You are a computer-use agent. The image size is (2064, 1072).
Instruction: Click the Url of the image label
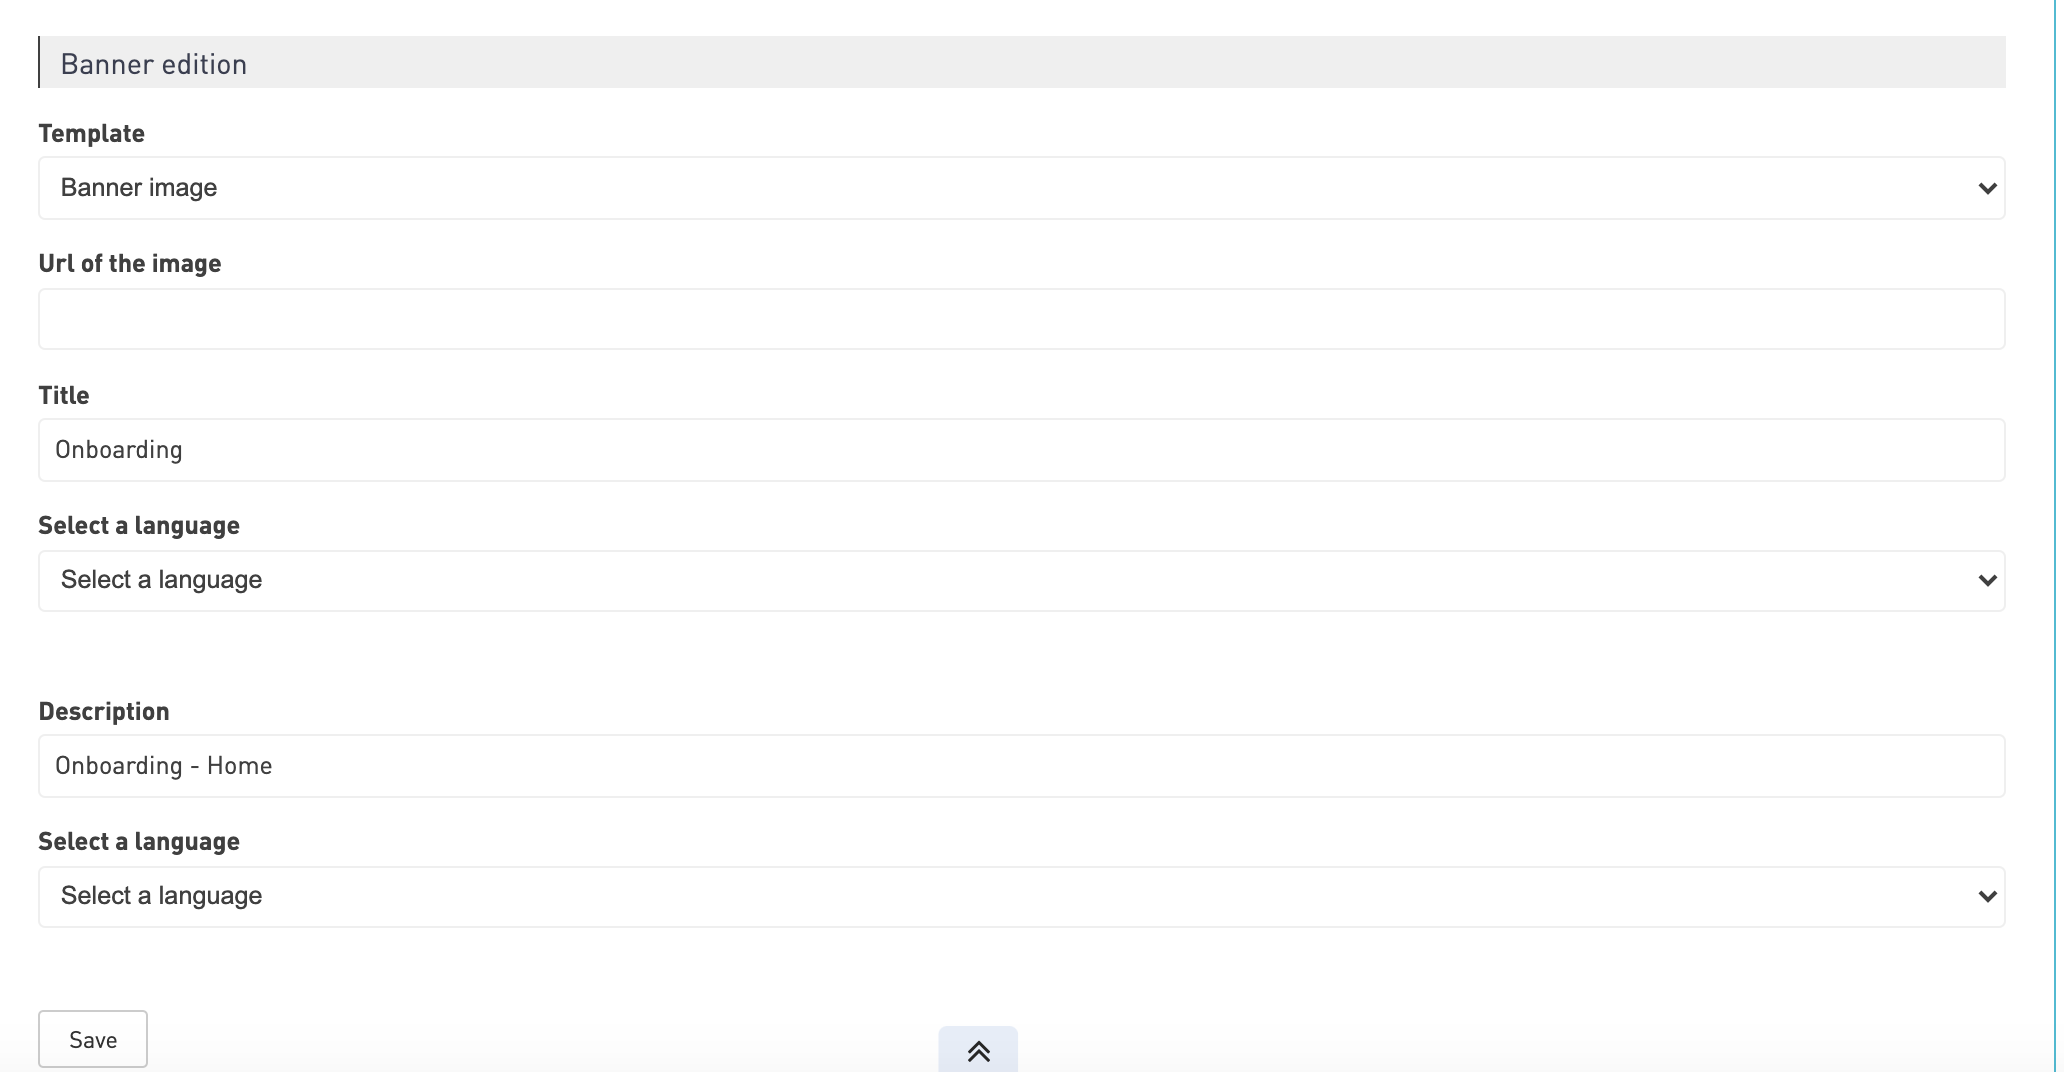(130, 264)
